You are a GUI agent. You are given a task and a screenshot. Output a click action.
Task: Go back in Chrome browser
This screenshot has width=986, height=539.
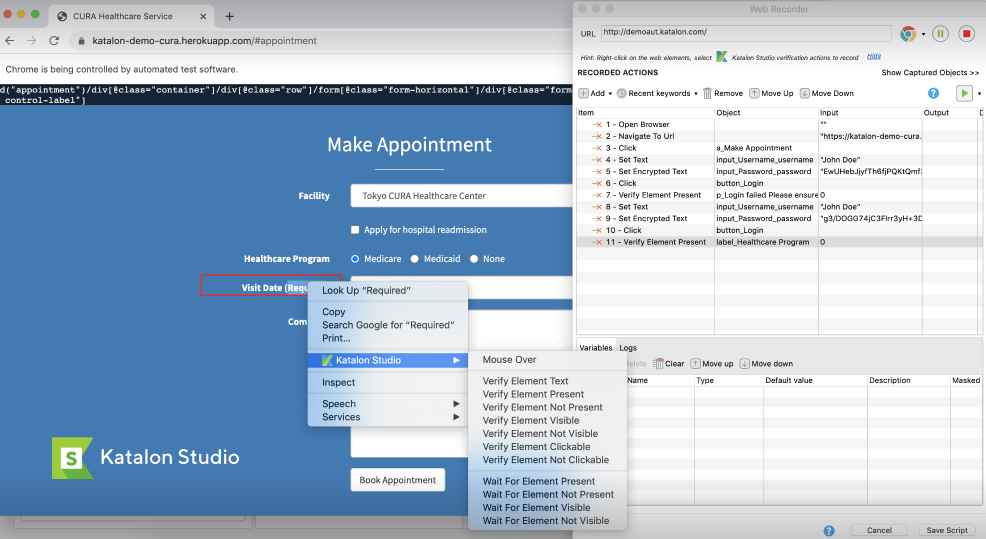tap(10, 40)
